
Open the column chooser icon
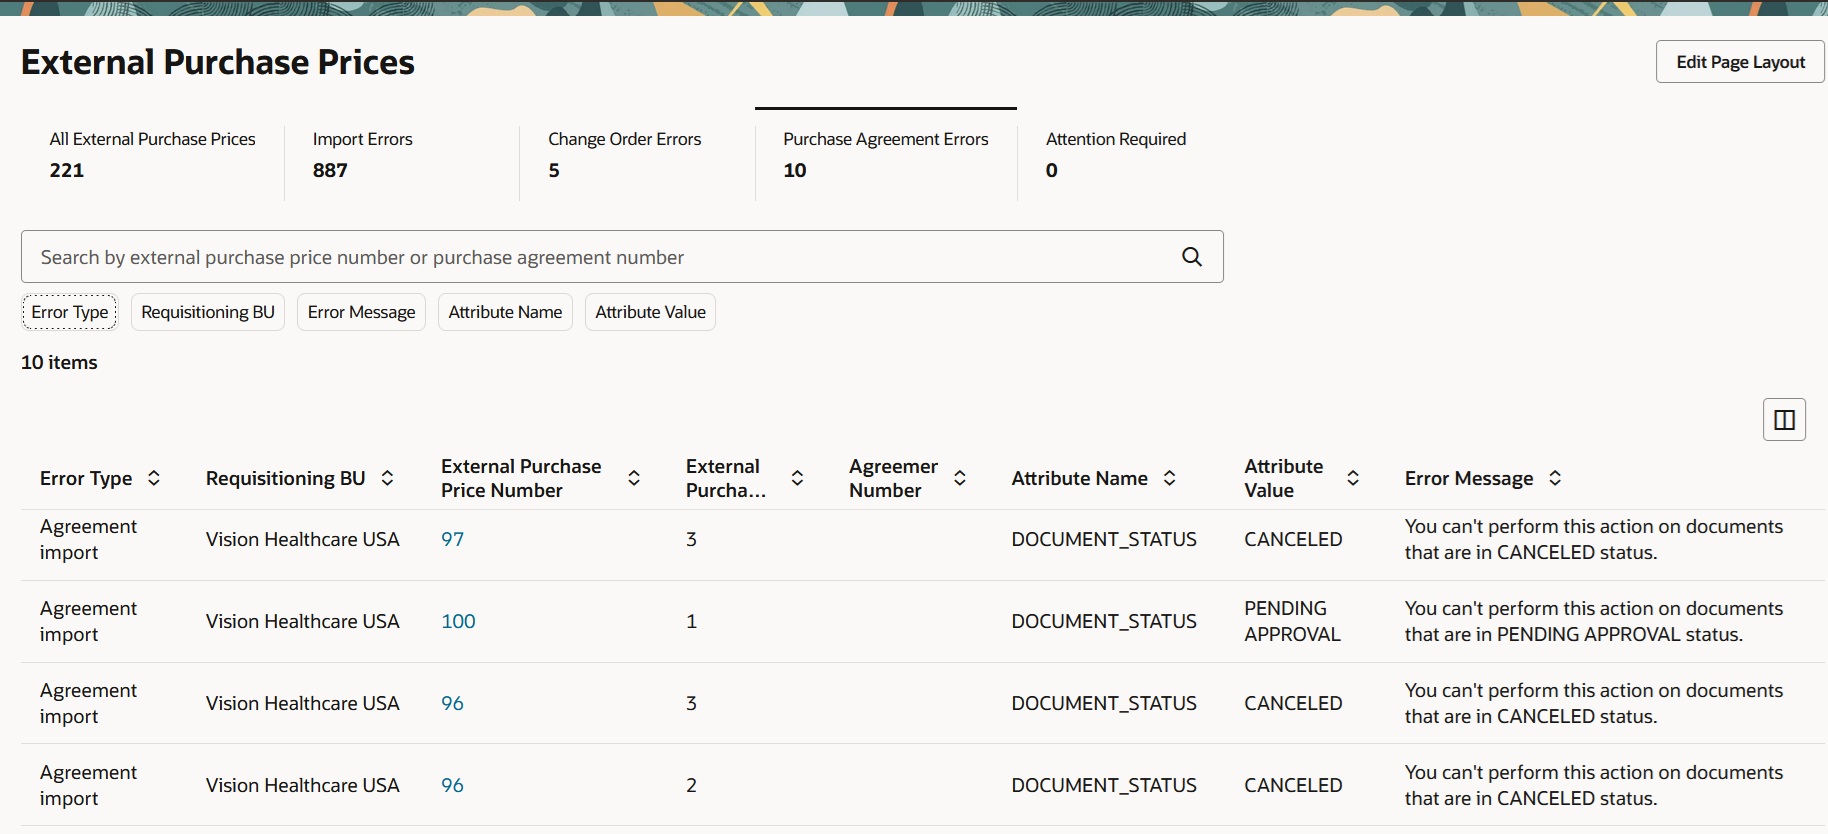tap(1783, 420)
